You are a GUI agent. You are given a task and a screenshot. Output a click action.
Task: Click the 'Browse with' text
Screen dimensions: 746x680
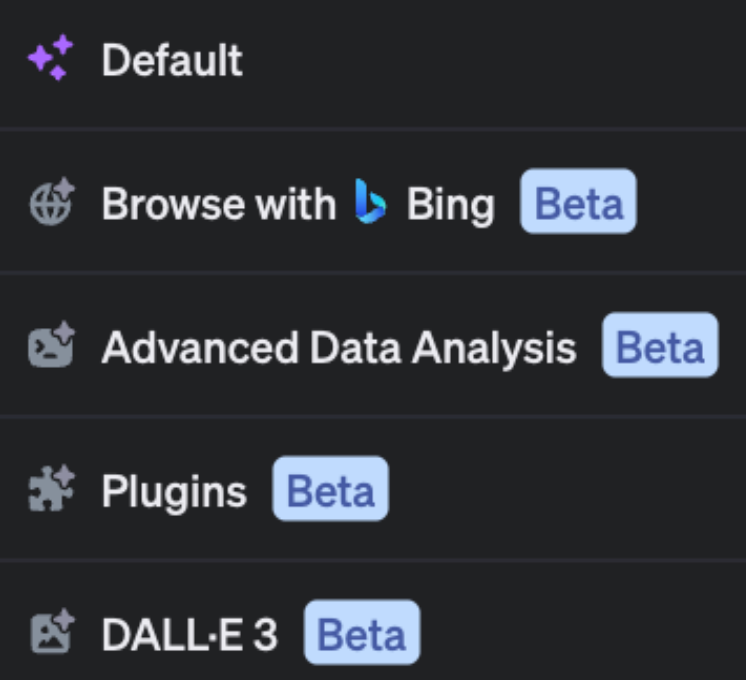click(x=218, y=204)
